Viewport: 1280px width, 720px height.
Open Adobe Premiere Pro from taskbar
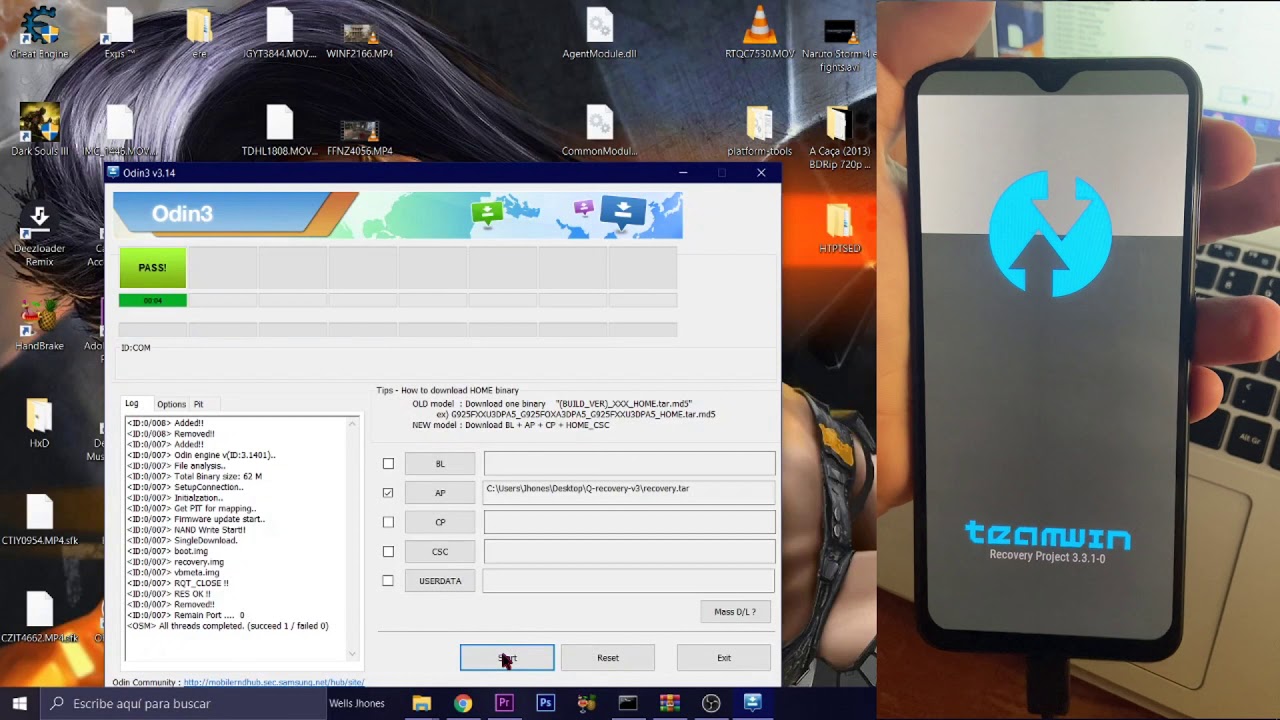click(x=504, y=703)
